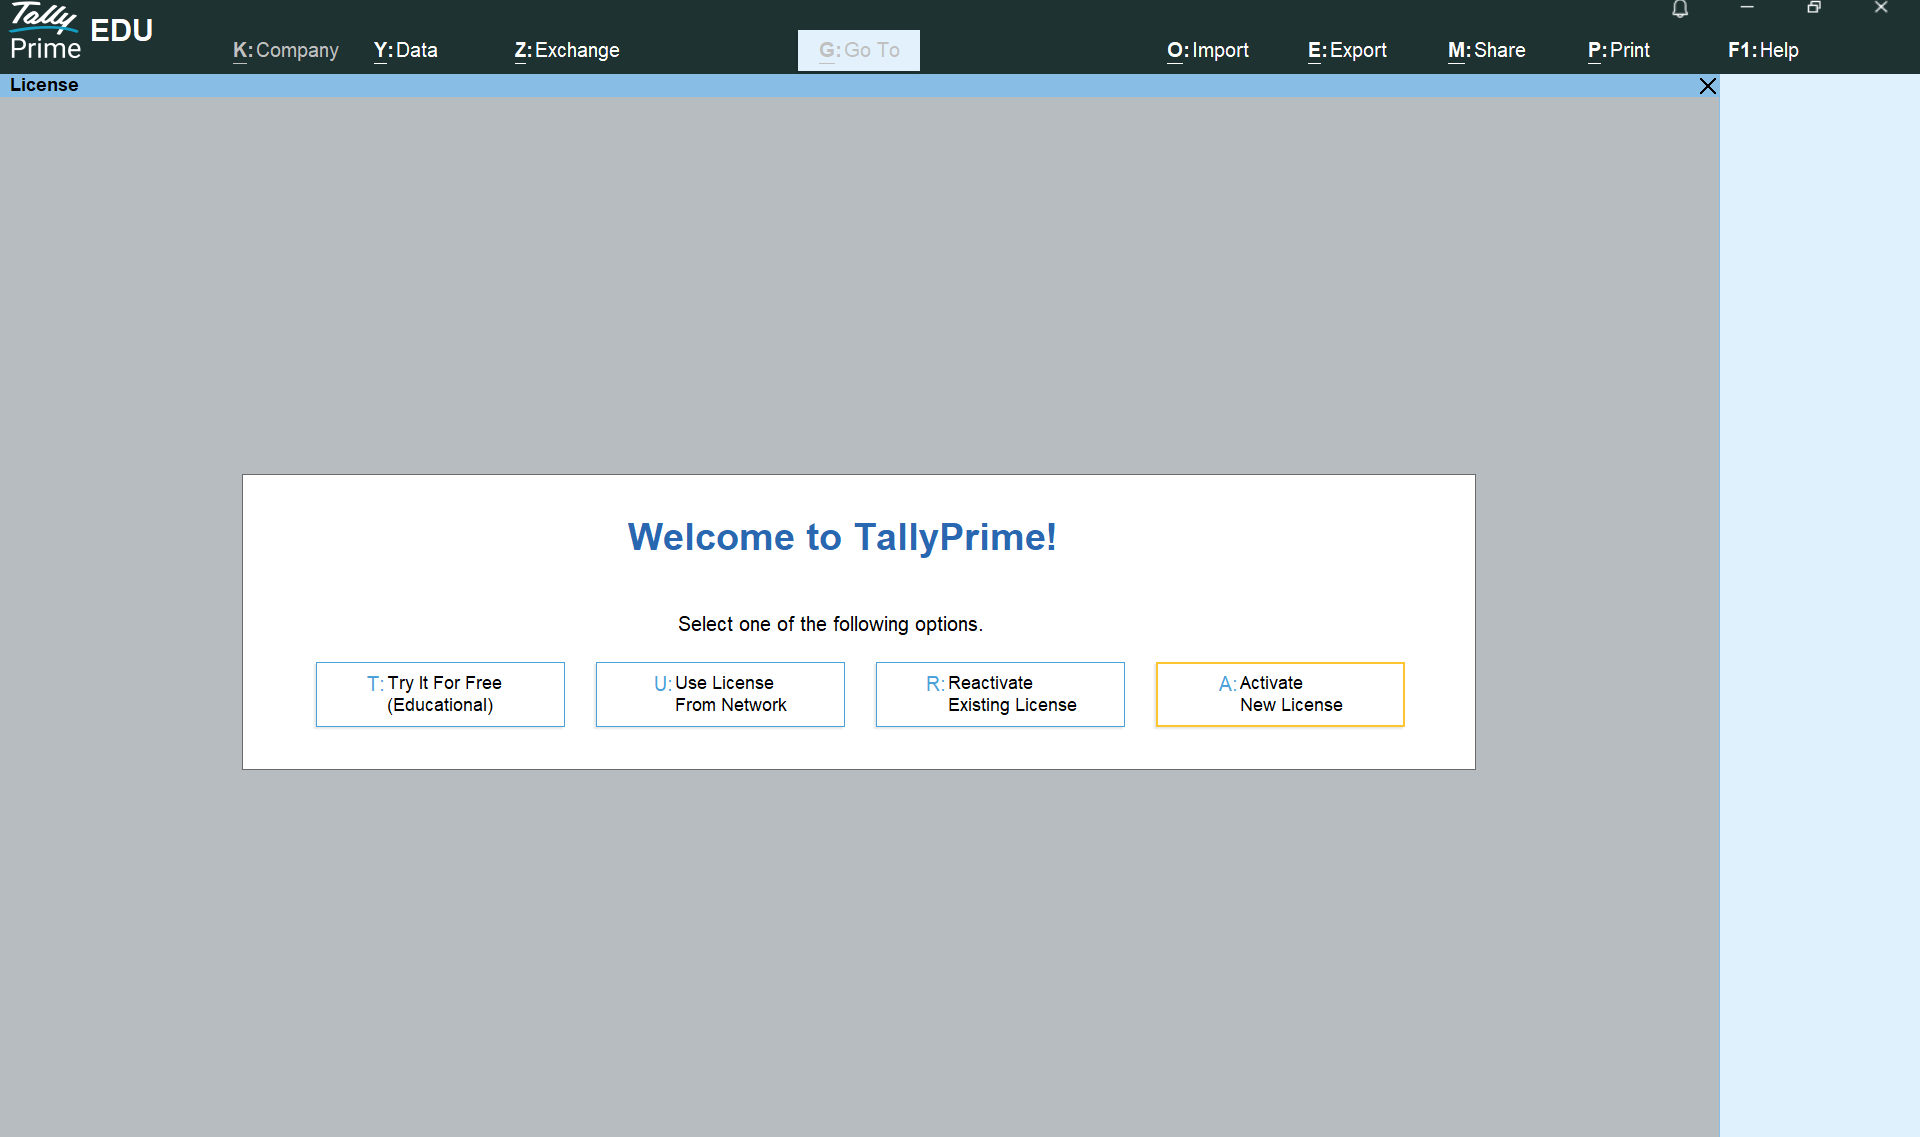The image size is (1920, 1137).
Task: Open the P: Print menu
Action: [x=1618, y=50]
